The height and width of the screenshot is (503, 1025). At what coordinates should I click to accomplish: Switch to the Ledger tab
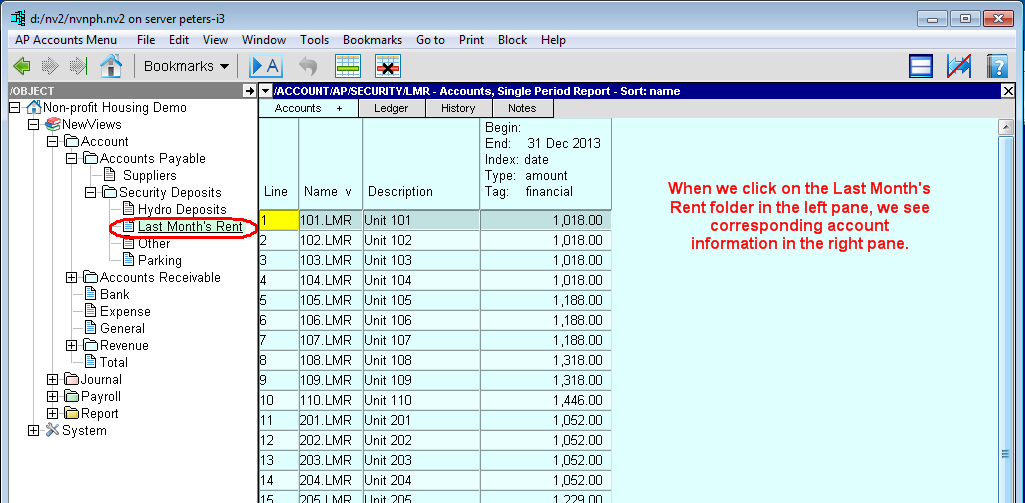pos(390,108)
